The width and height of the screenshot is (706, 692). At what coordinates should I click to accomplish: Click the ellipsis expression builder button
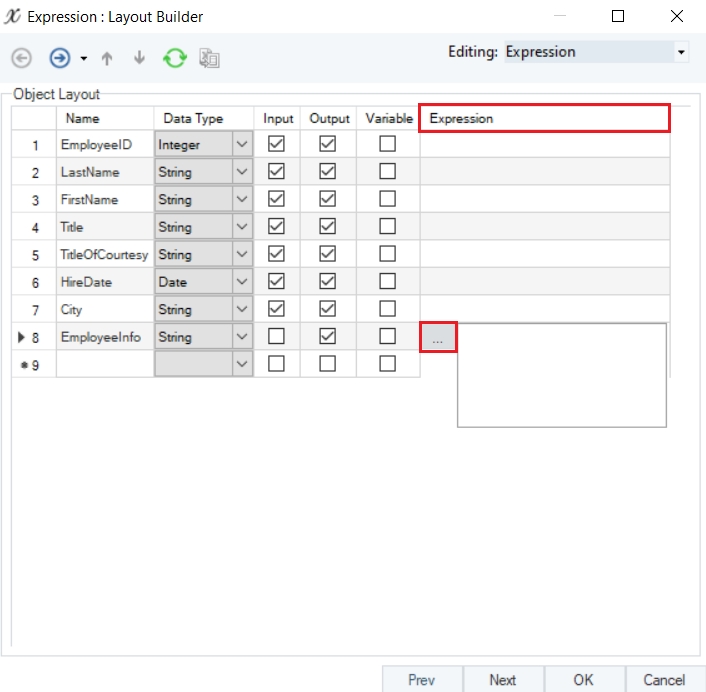click(438, 337)
